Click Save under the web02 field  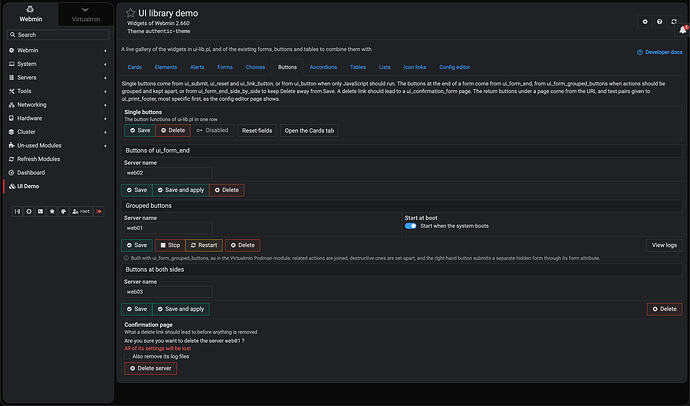click(137, 190)
